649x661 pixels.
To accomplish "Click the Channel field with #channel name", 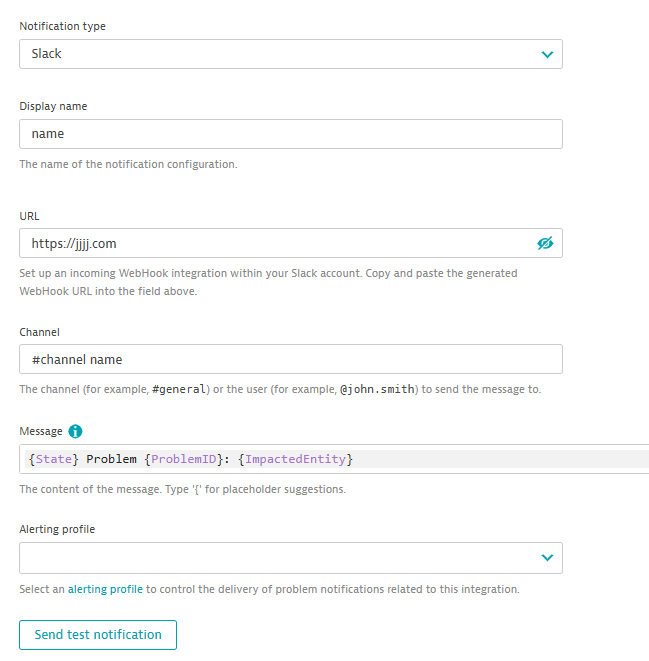I will coord(290,359).
